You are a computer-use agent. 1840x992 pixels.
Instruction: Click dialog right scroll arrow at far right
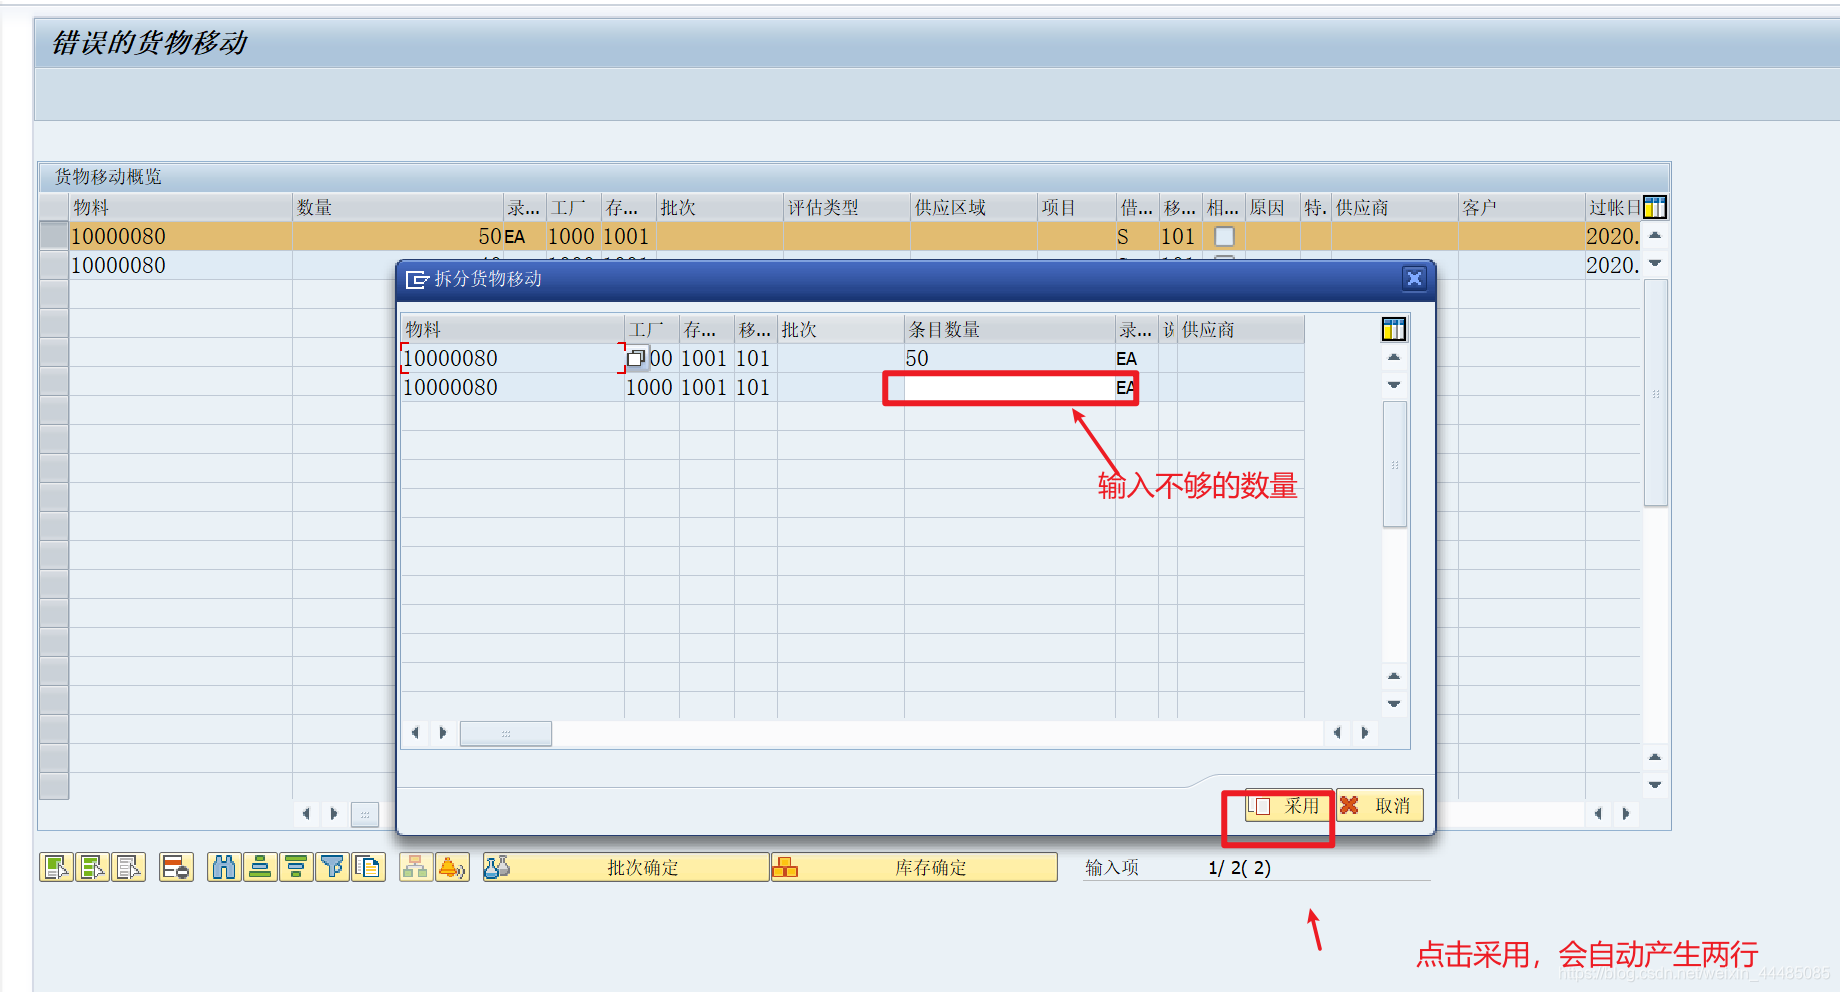click(1365, 733)
